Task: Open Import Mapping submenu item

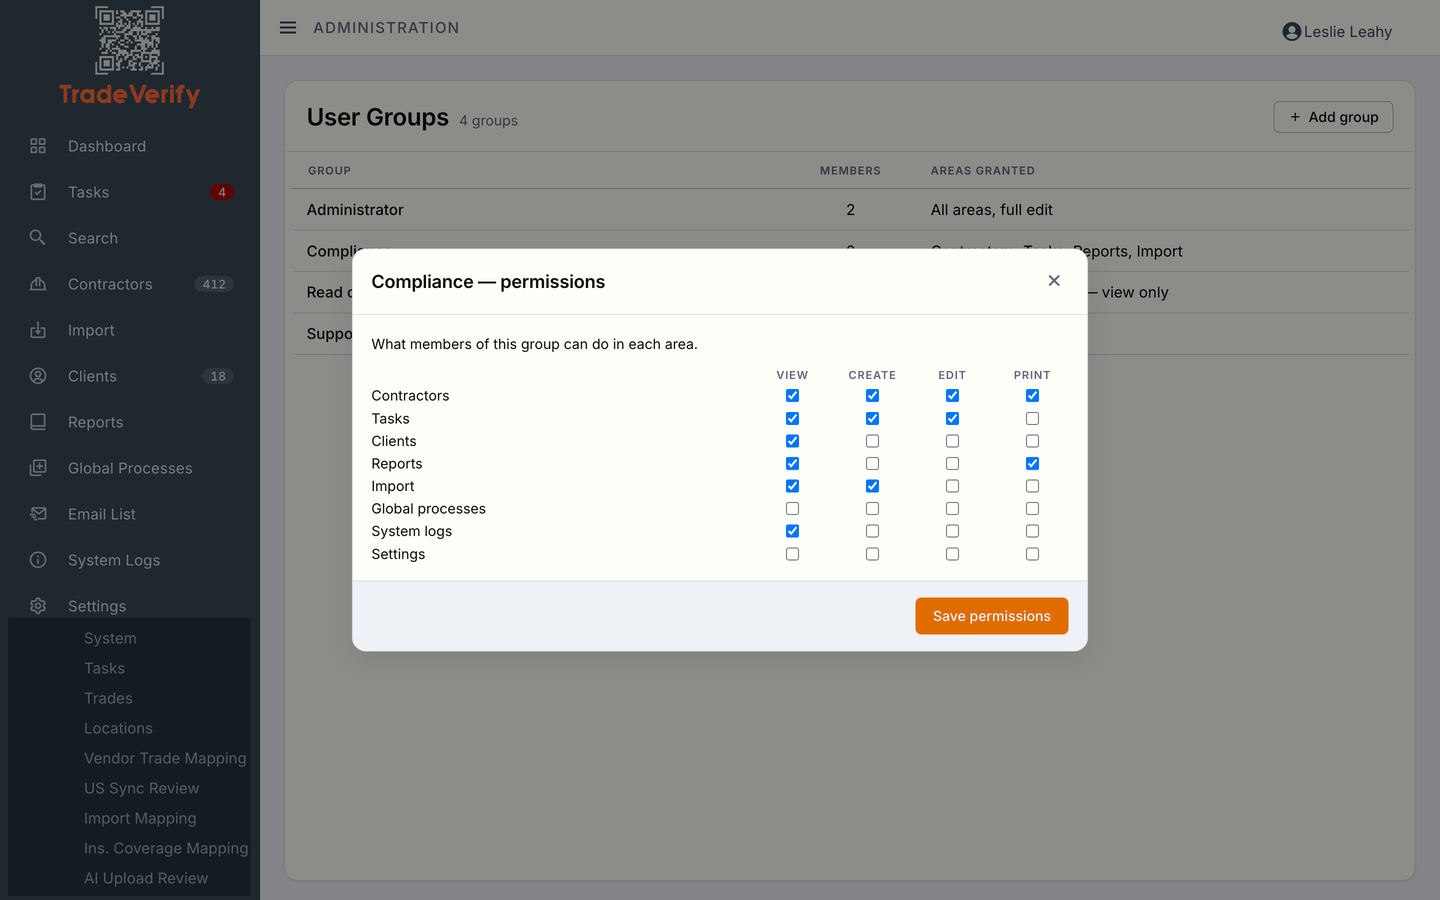Action: (140, 818)
